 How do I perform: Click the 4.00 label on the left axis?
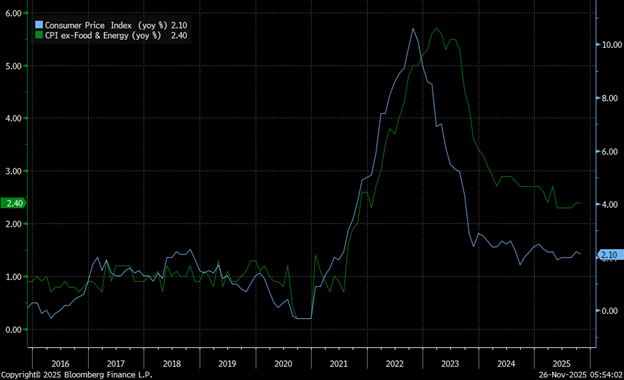[13, 118]
